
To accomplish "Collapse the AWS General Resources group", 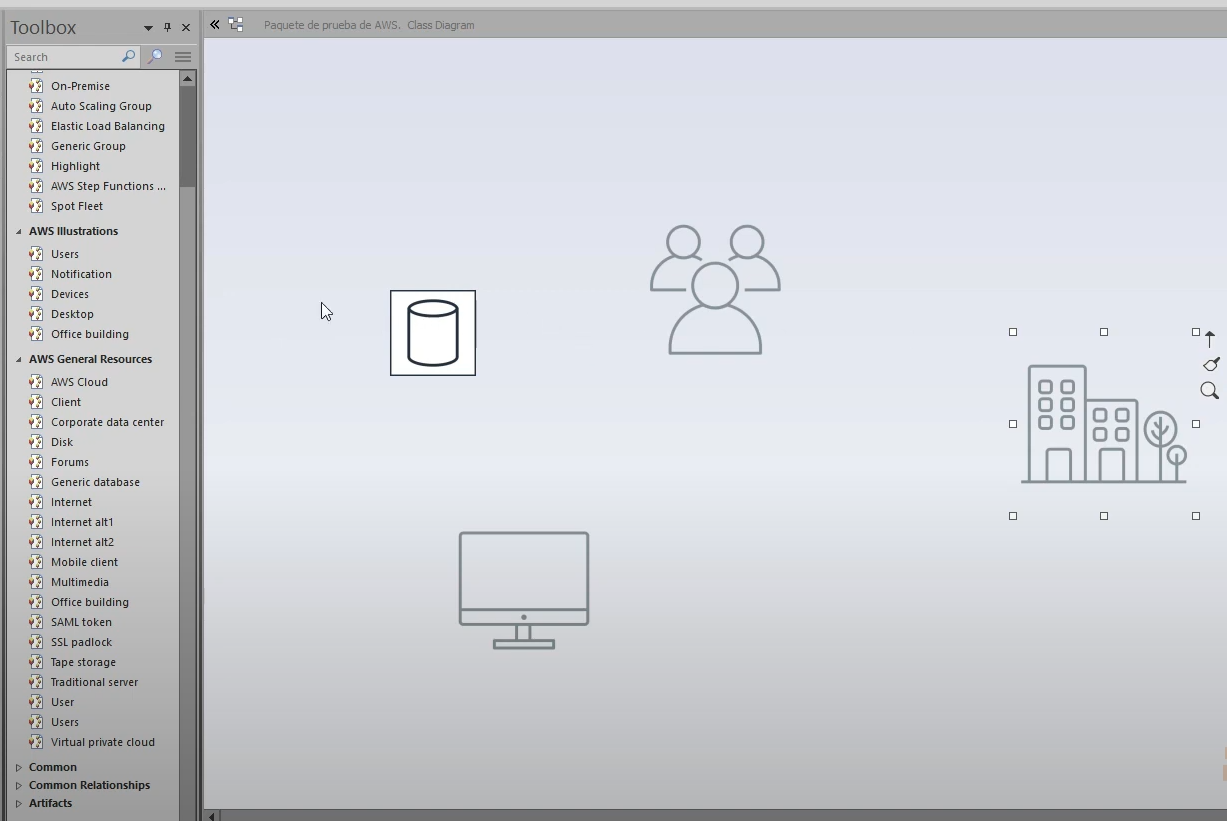I will 18,359.
